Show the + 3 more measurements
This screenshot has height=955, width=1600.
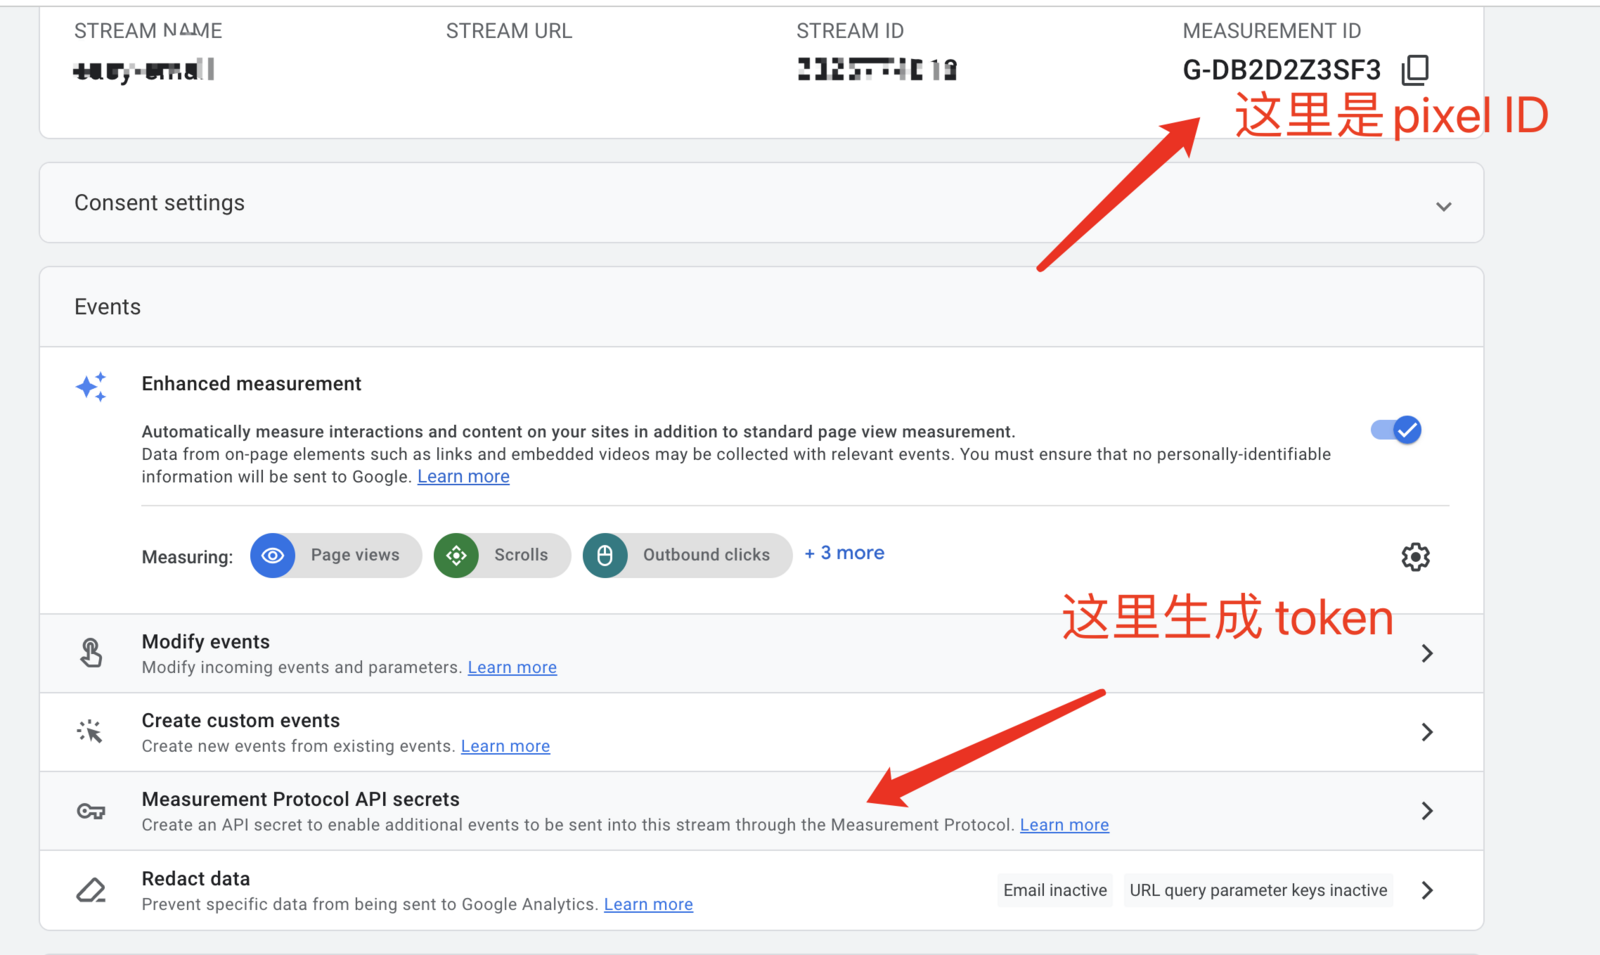pyautogui.click(x=844, y=553)
